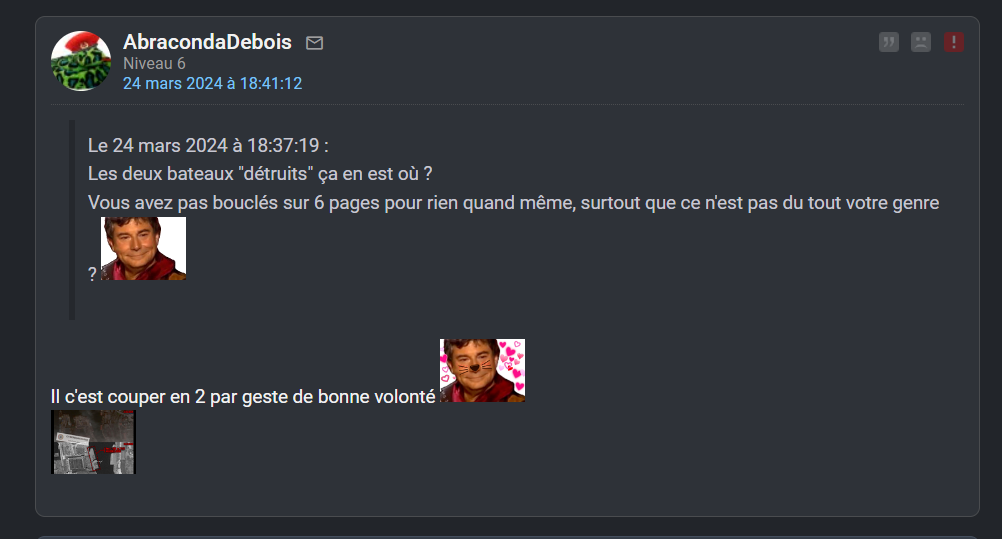The image size is (1002, 539).
Task: Send private message via envelope icon
Action: [x=314, y=43]
